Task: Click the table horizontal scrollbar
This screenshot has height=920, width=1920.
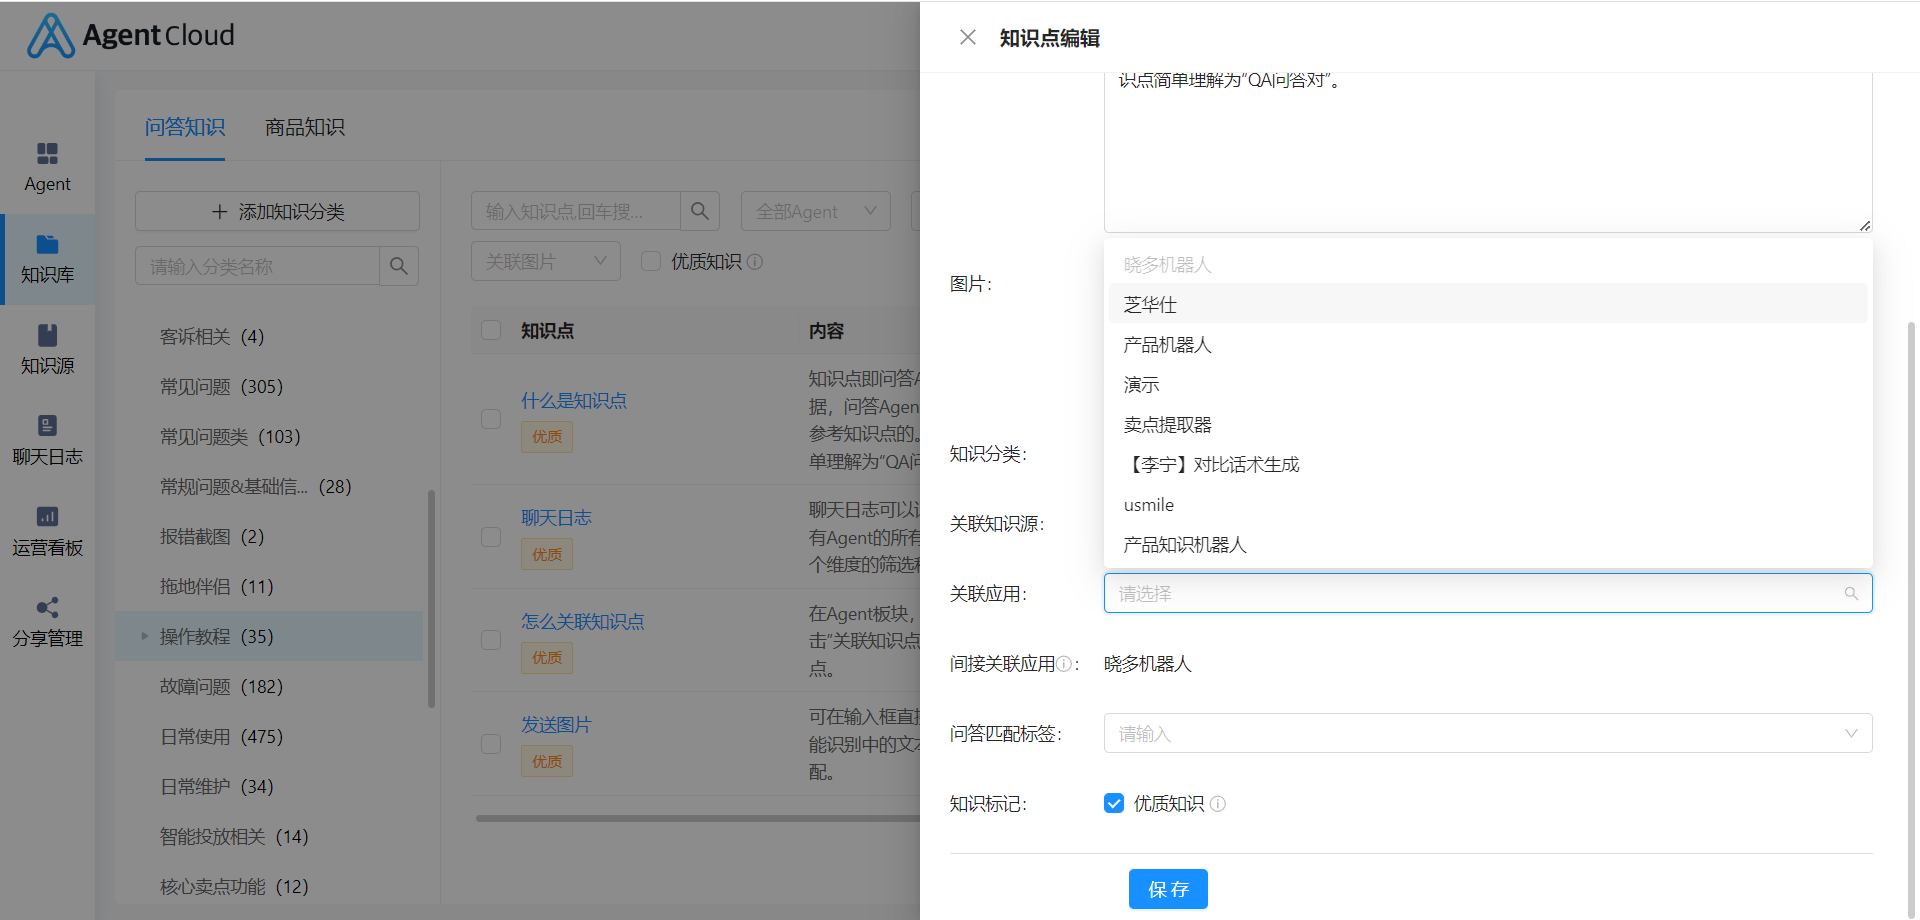Action: coord(698,818)
